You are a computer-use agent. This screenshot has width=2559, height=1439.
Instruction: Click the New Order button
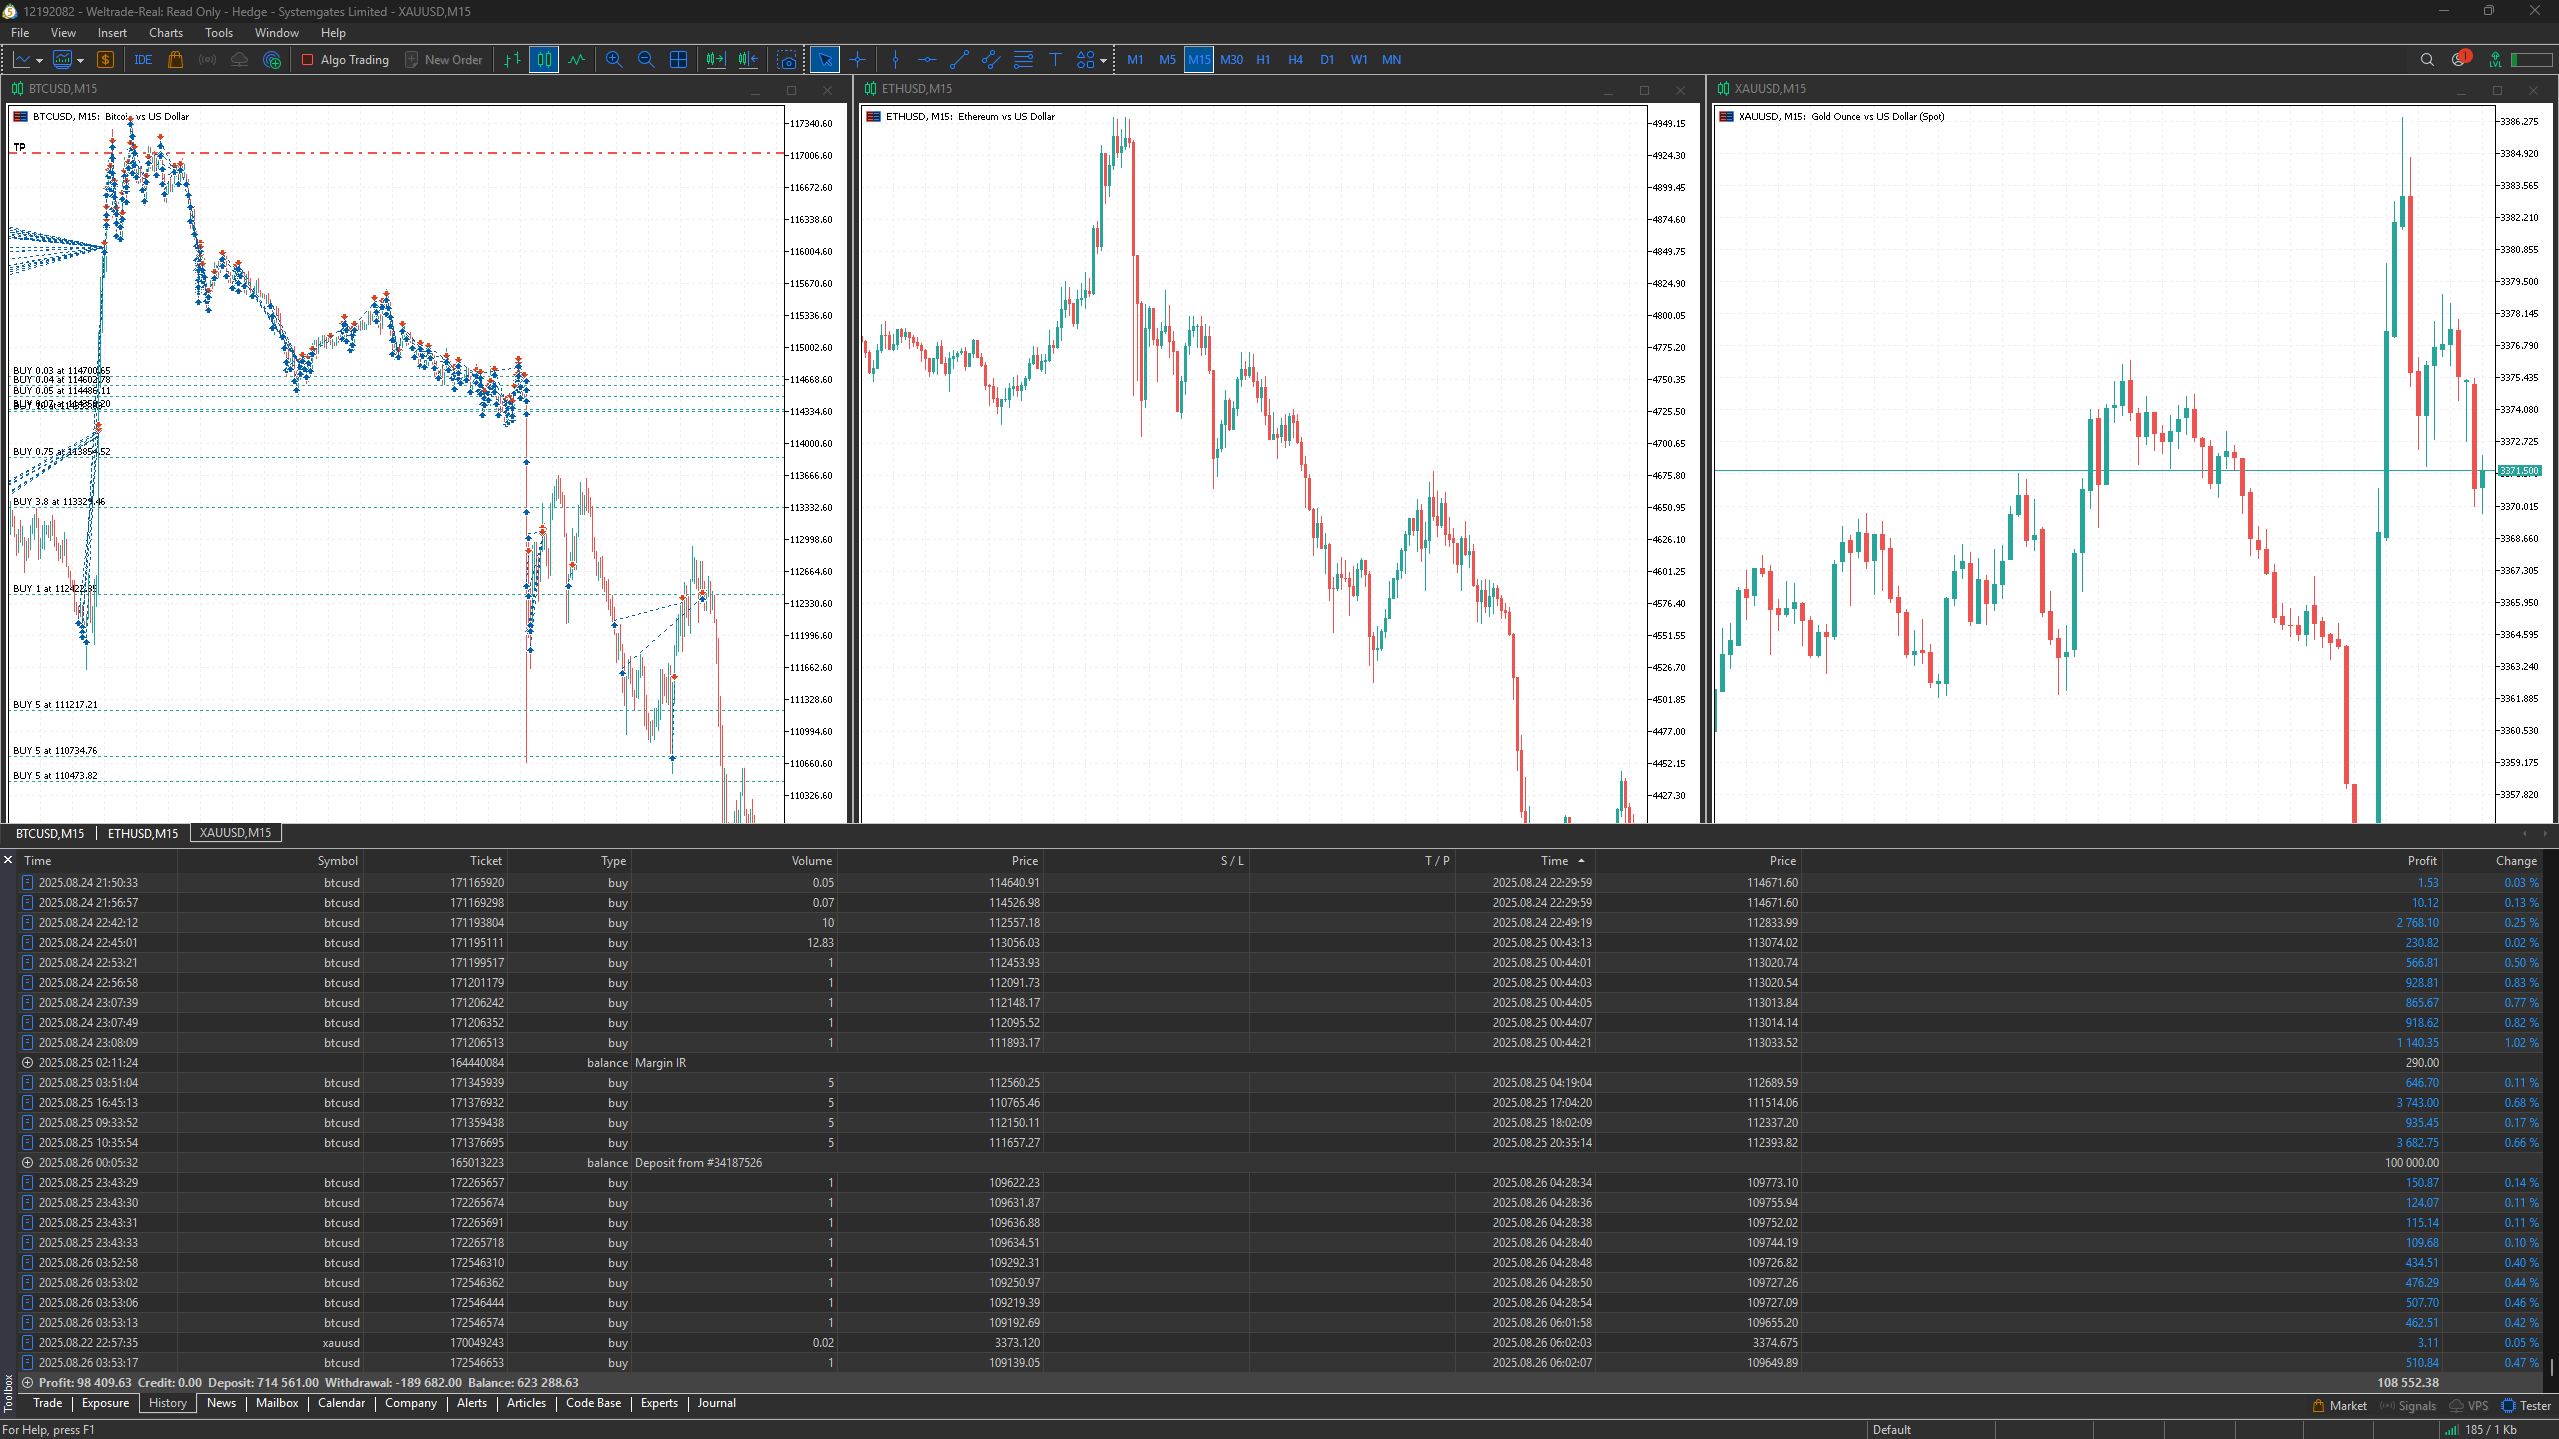pos(443,60)
